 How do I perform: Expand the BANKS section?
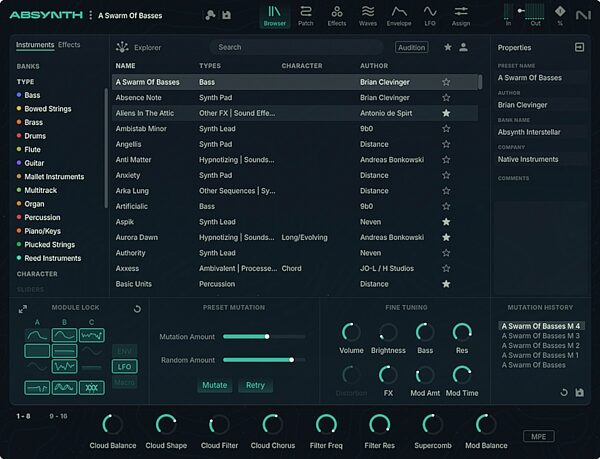click(28, 66)
